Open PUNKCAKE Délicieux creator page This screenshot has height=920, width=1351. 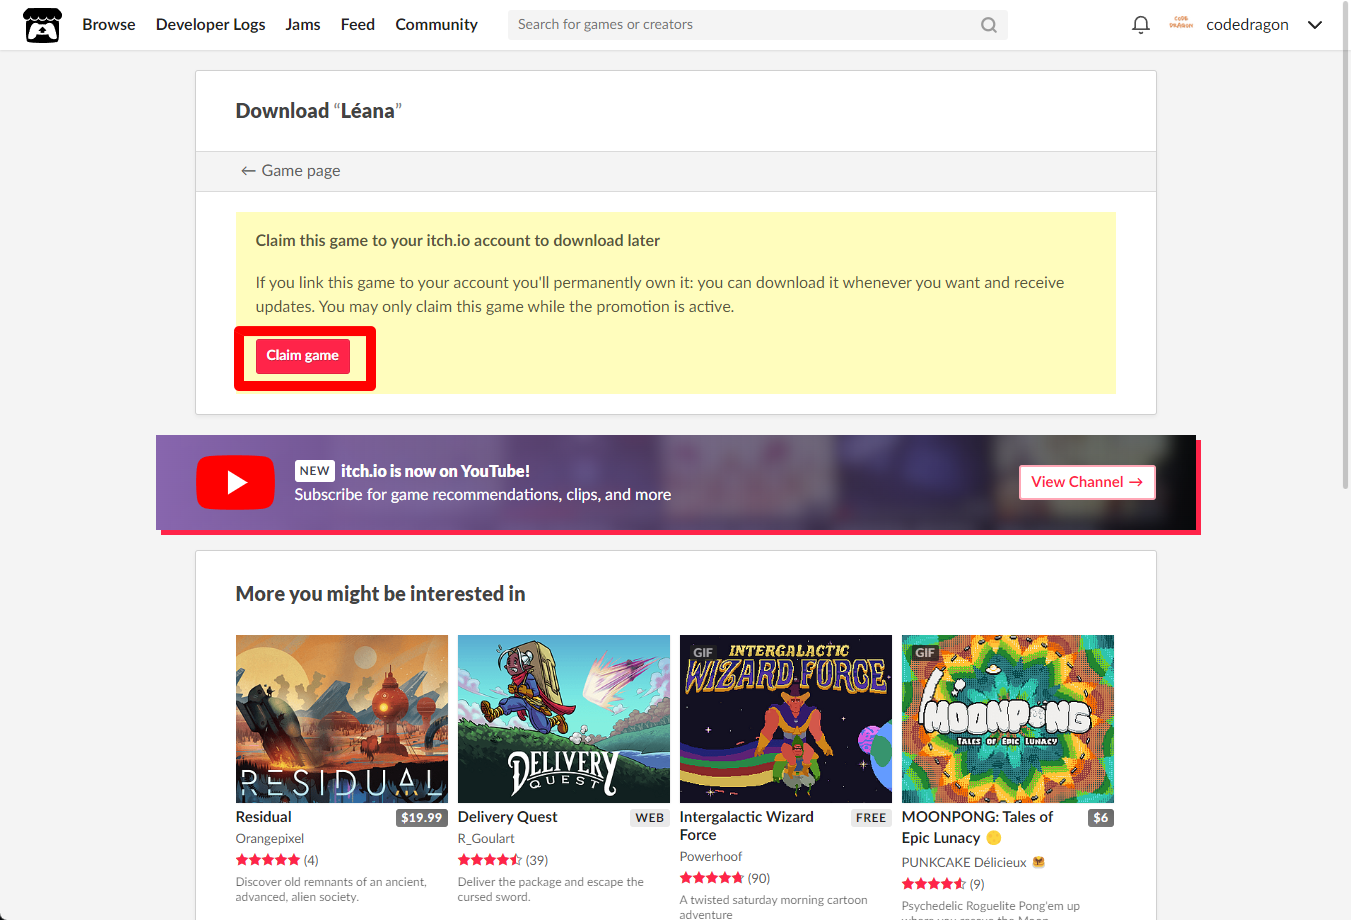pos(964,862)
